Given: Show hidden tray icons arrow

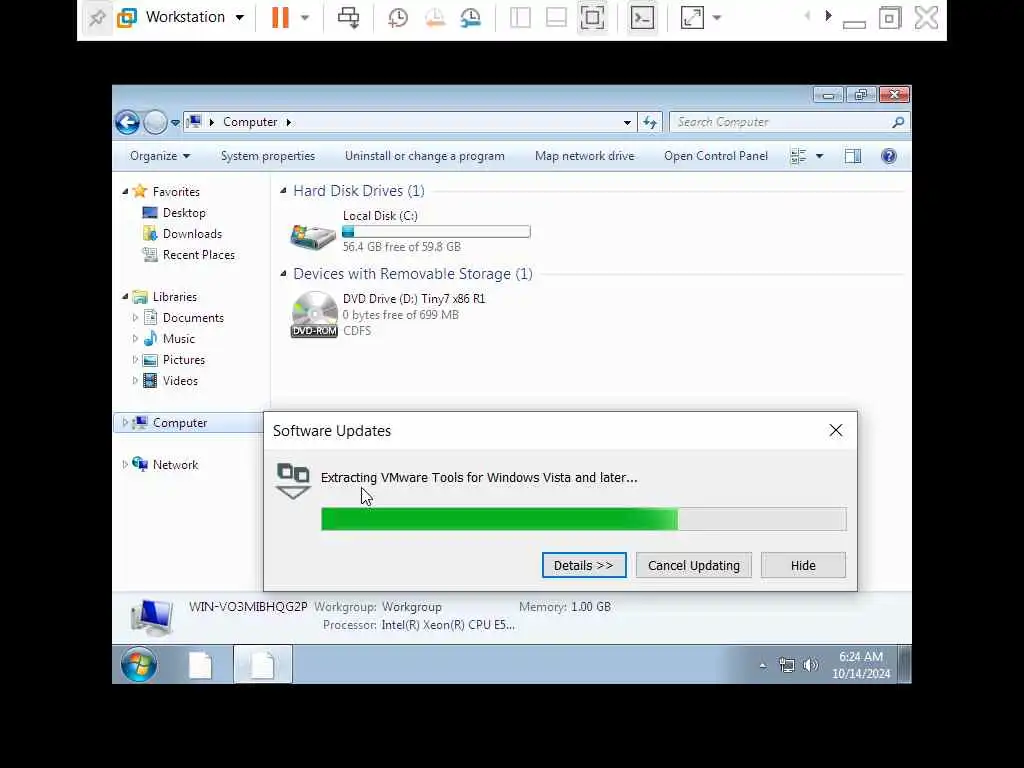Looking at the screenshot, I should [763, 665].
